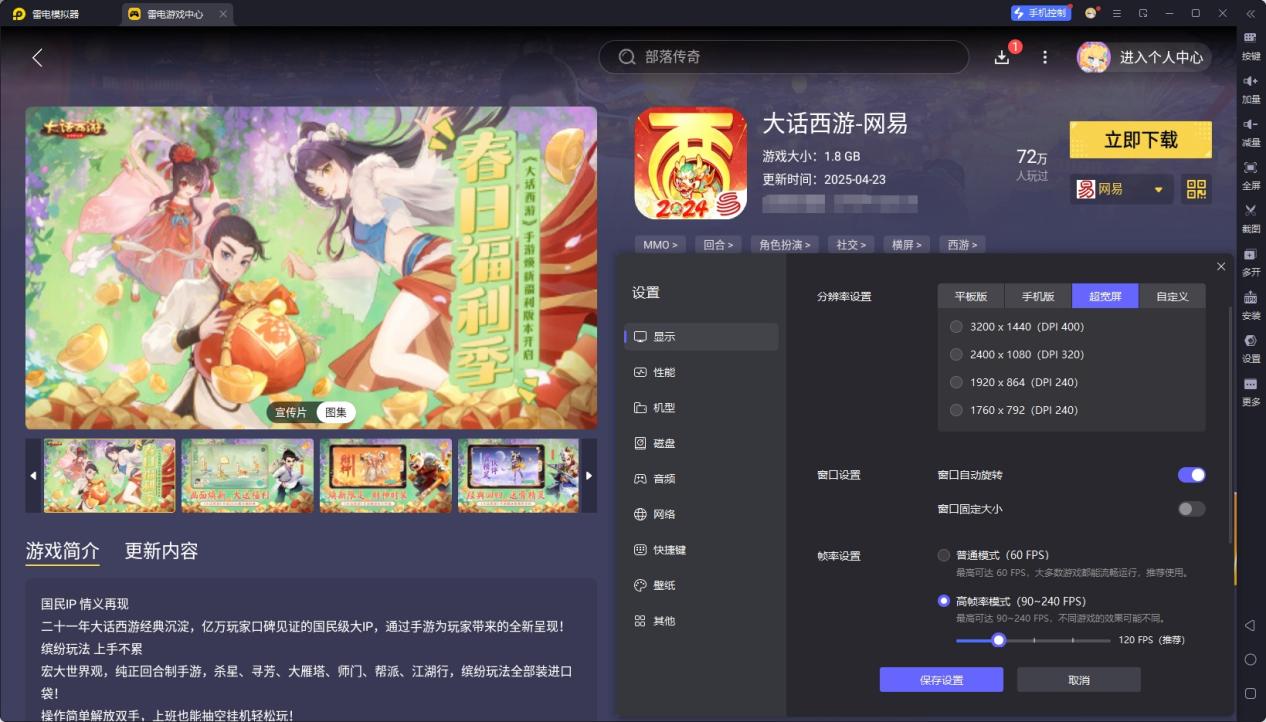Open the 其他 other settings section

(x=701, y=621)
